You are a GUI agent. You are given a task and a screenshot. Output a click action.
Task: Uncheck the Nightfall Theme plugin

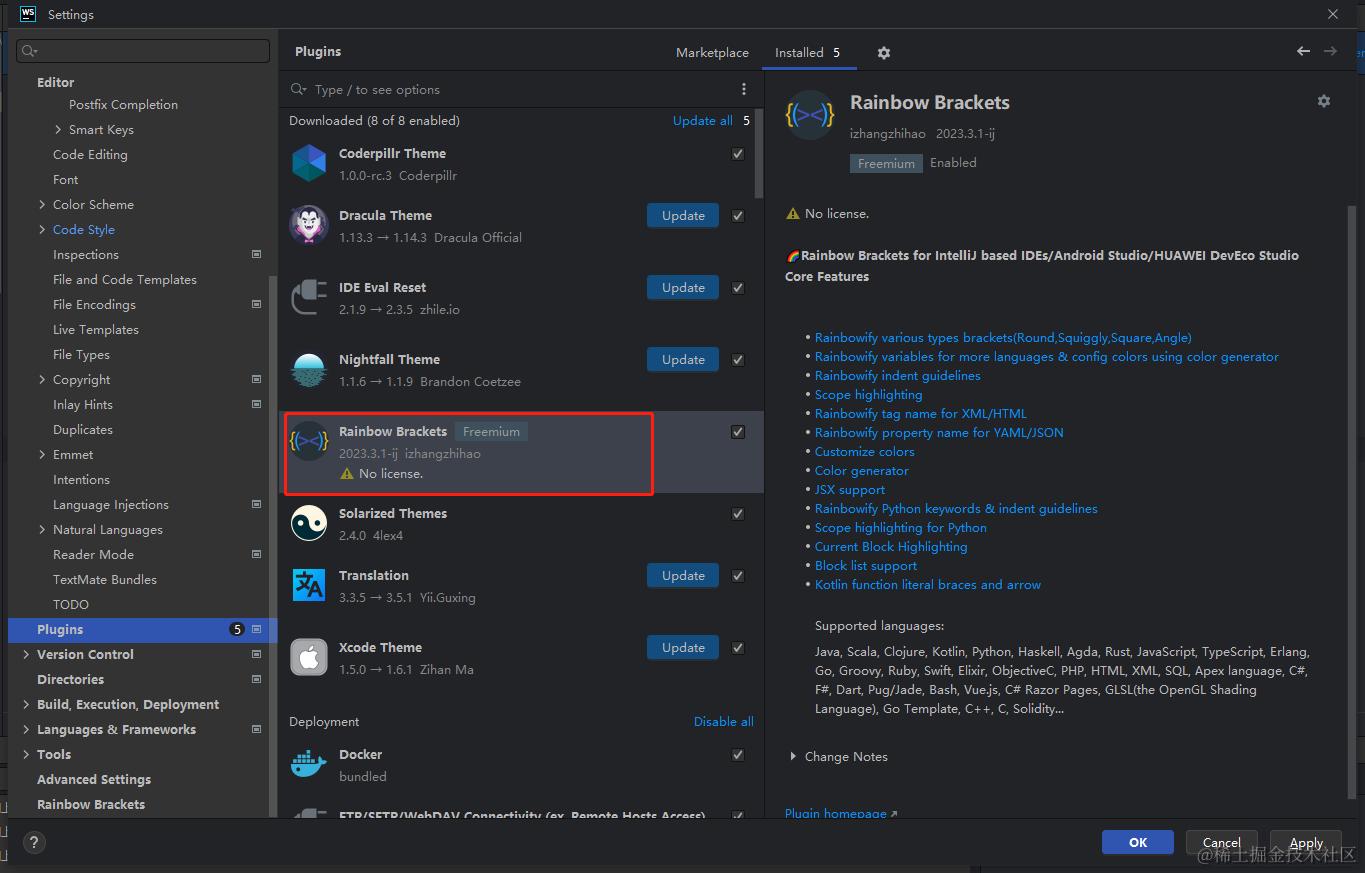tap(738, 360)
